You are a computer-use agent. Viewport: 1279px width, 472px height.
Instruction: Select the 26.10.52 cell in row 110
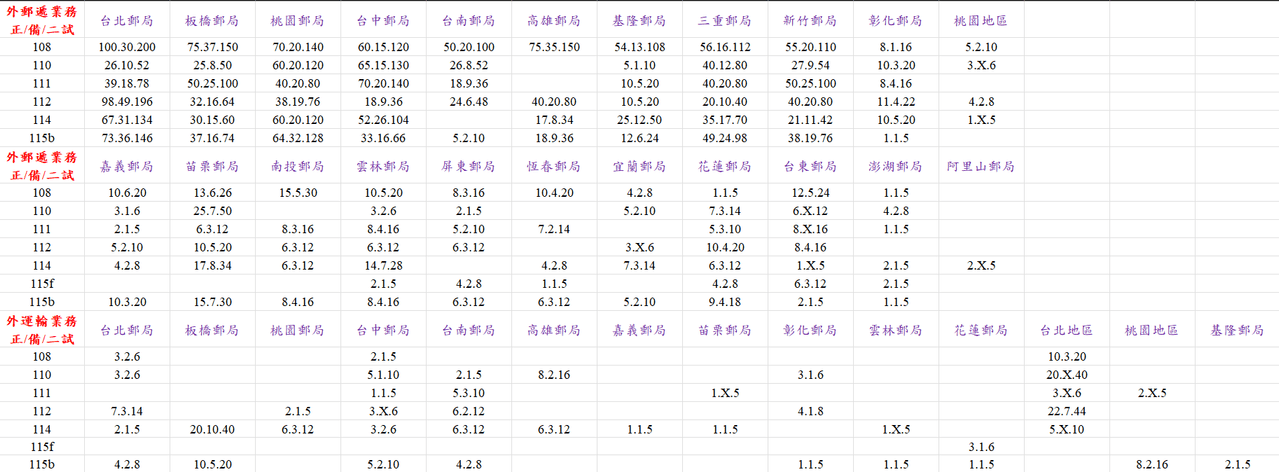point(127,65)
